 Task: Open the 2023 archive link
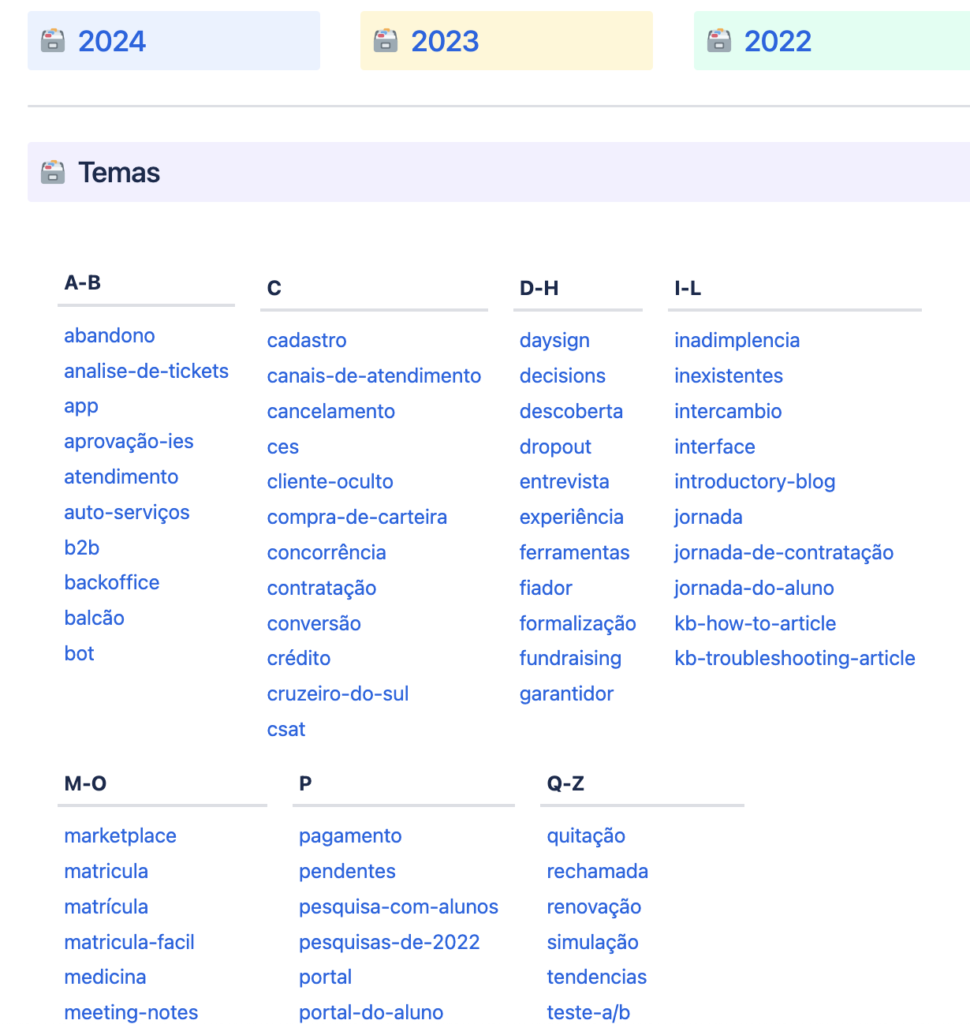[x=444, y=41]
